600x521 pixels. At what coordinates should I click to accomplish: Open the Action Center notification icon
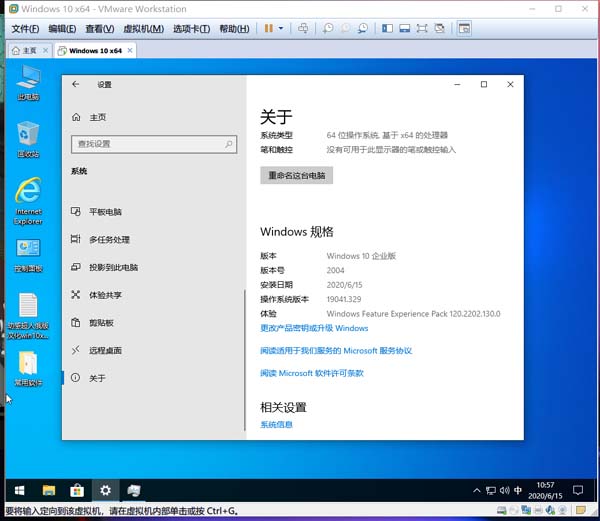point(578,490)
